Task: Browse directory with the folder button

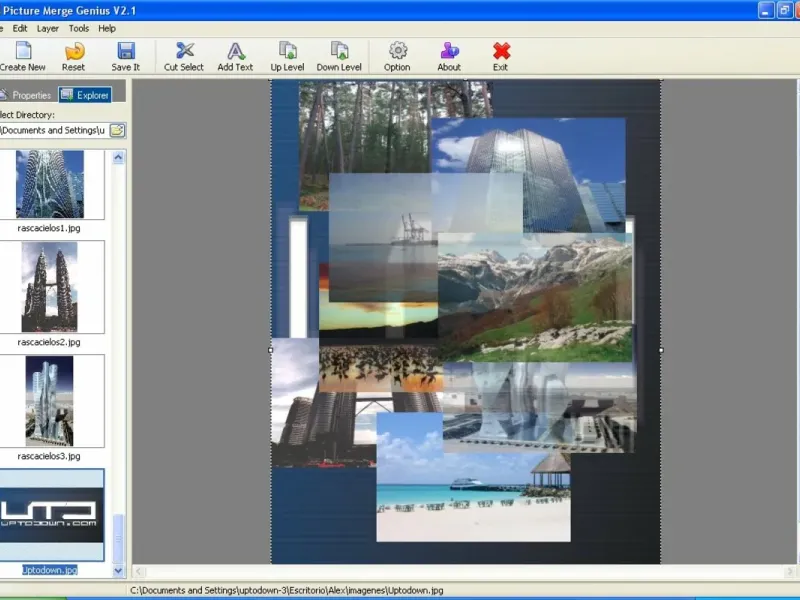Action: (x=117, y=130)
